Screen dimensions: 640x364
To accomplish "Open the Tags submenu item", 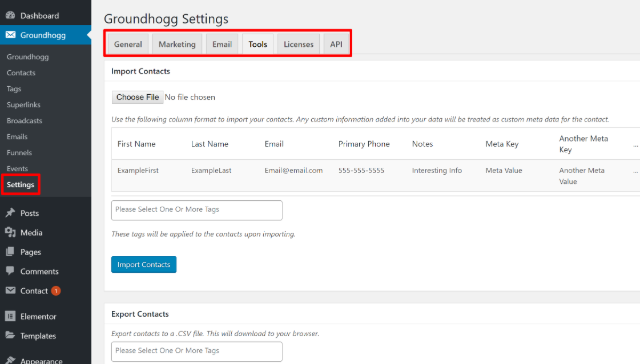I will click(13, 89).
